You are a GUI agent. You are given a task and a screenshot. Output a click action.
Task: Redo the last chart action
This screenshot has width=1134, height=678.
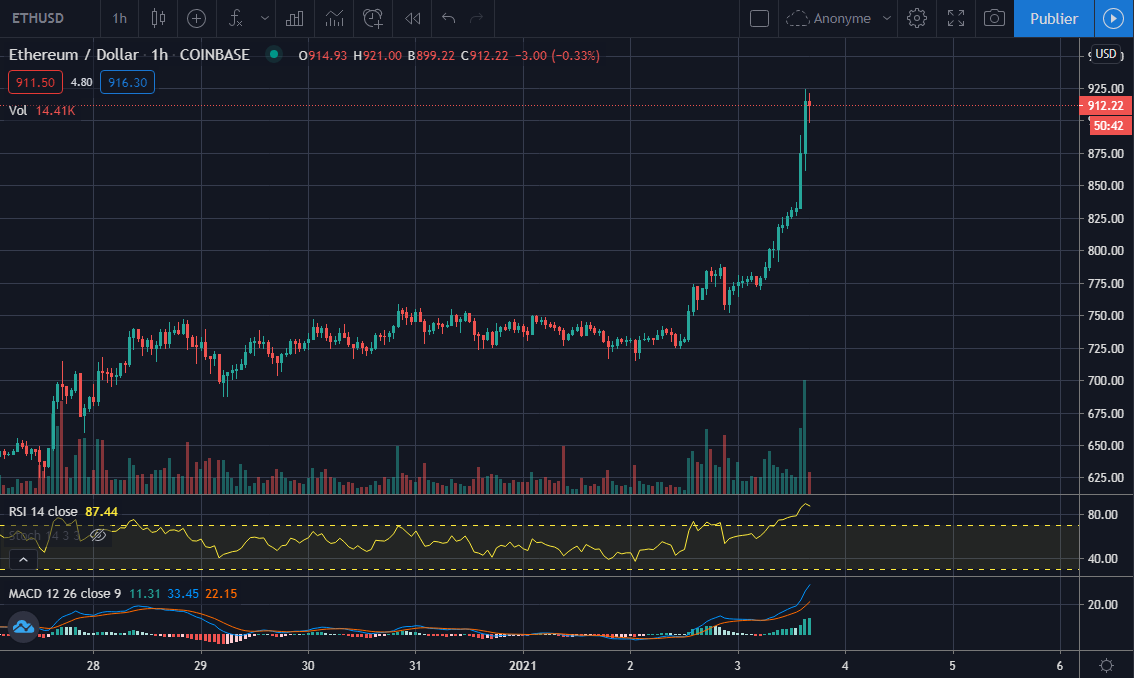[x=477, y=18]
